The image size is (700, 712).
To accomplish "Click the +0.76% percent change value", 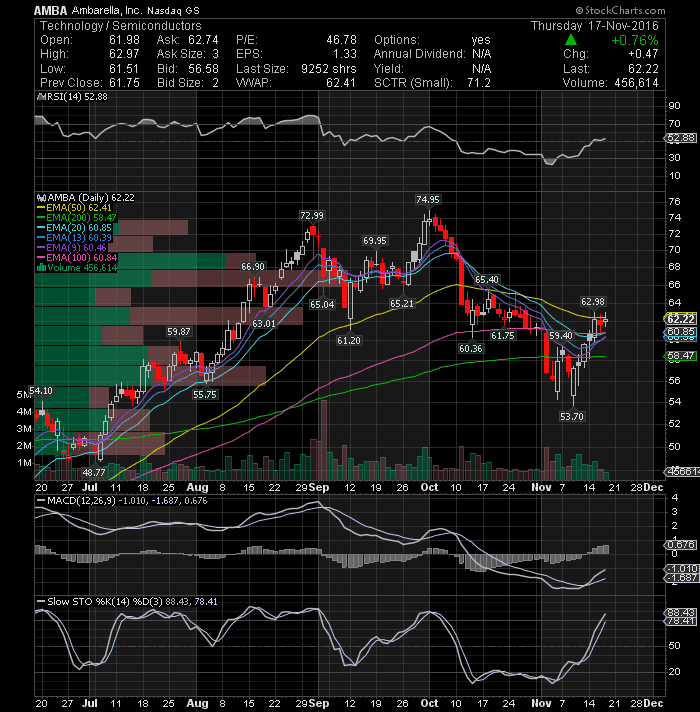I will pyautogui.click(x=635, y=40).
